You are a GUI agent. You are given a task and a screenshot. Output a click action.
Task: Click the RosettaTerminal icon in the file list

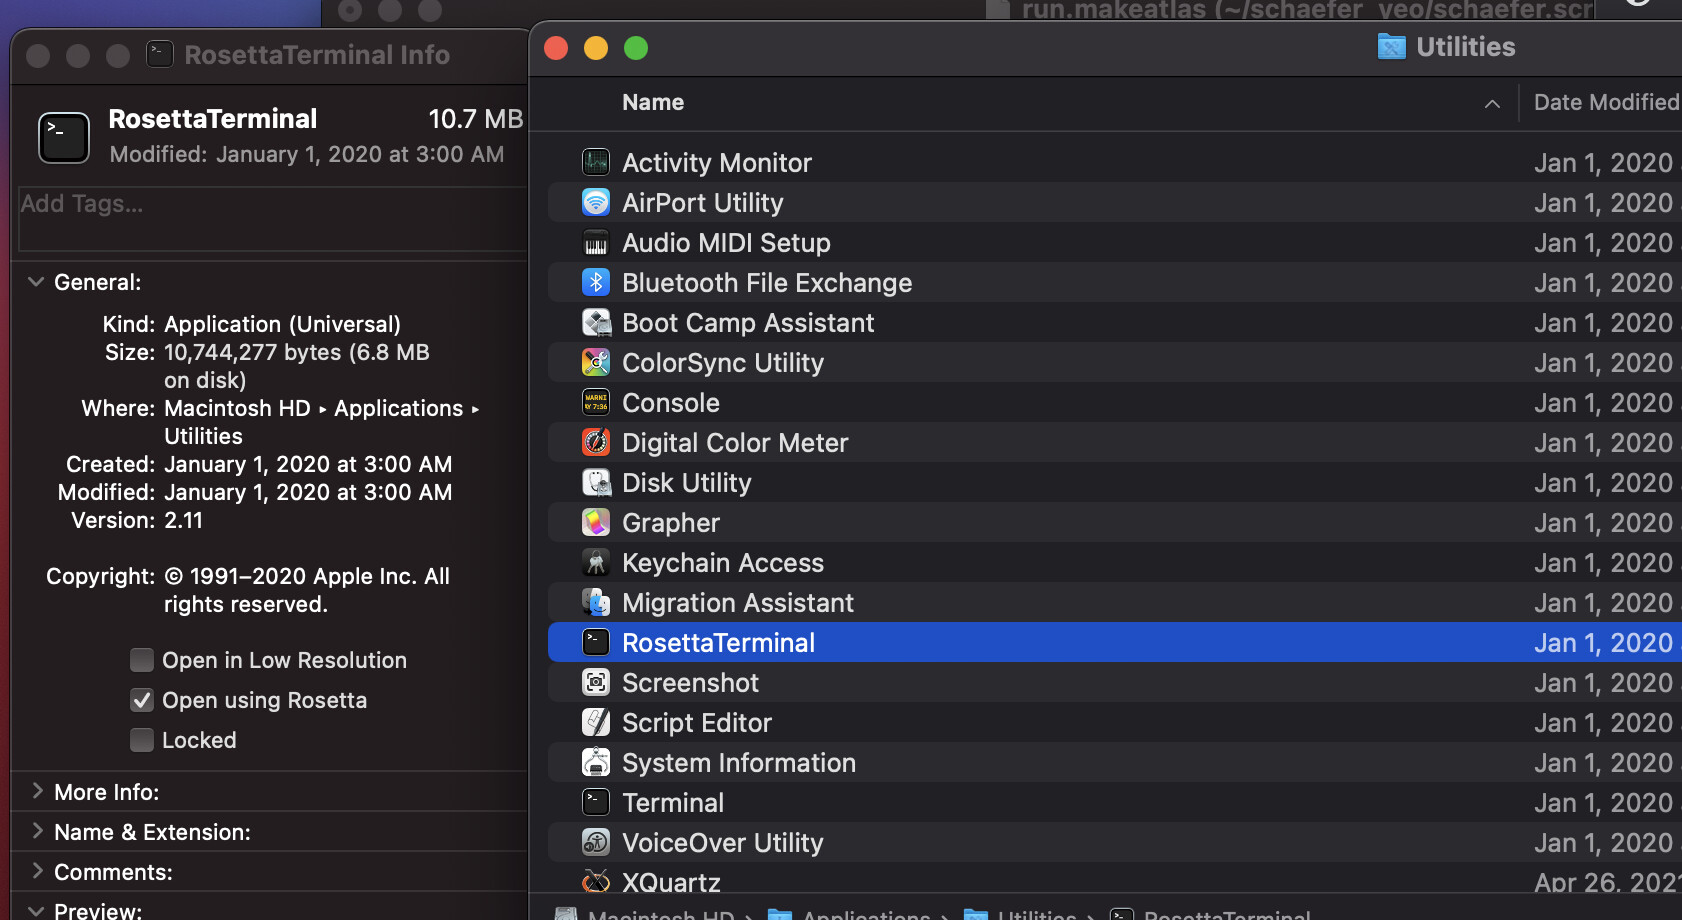coord(596,642)
